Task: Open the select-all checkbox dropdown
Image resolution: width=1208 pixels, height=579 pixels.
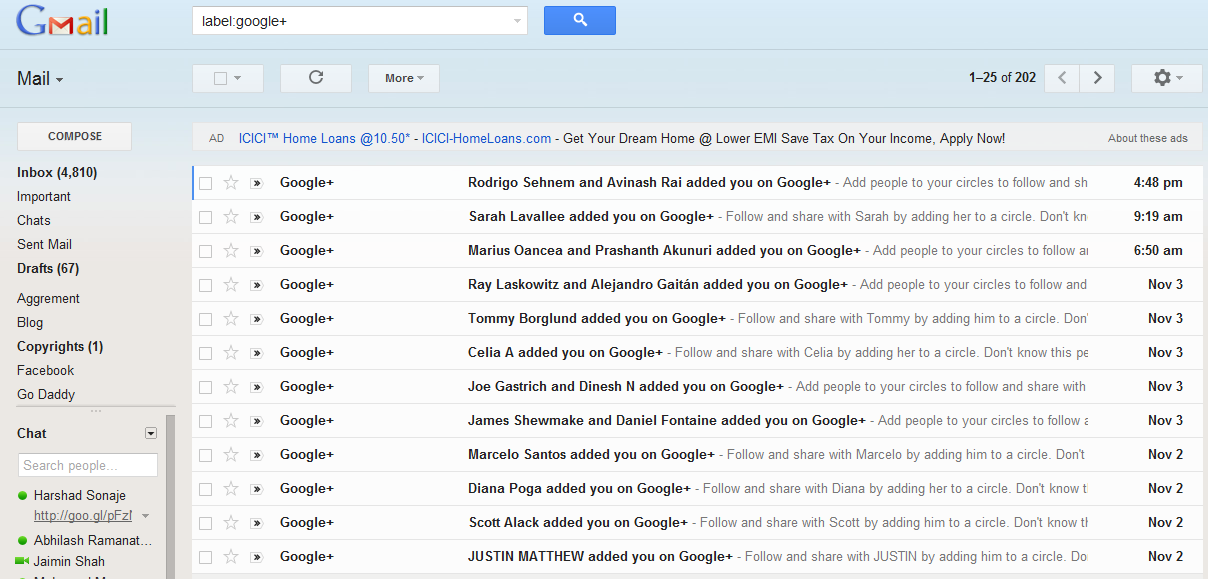Action: click(240, 77)
